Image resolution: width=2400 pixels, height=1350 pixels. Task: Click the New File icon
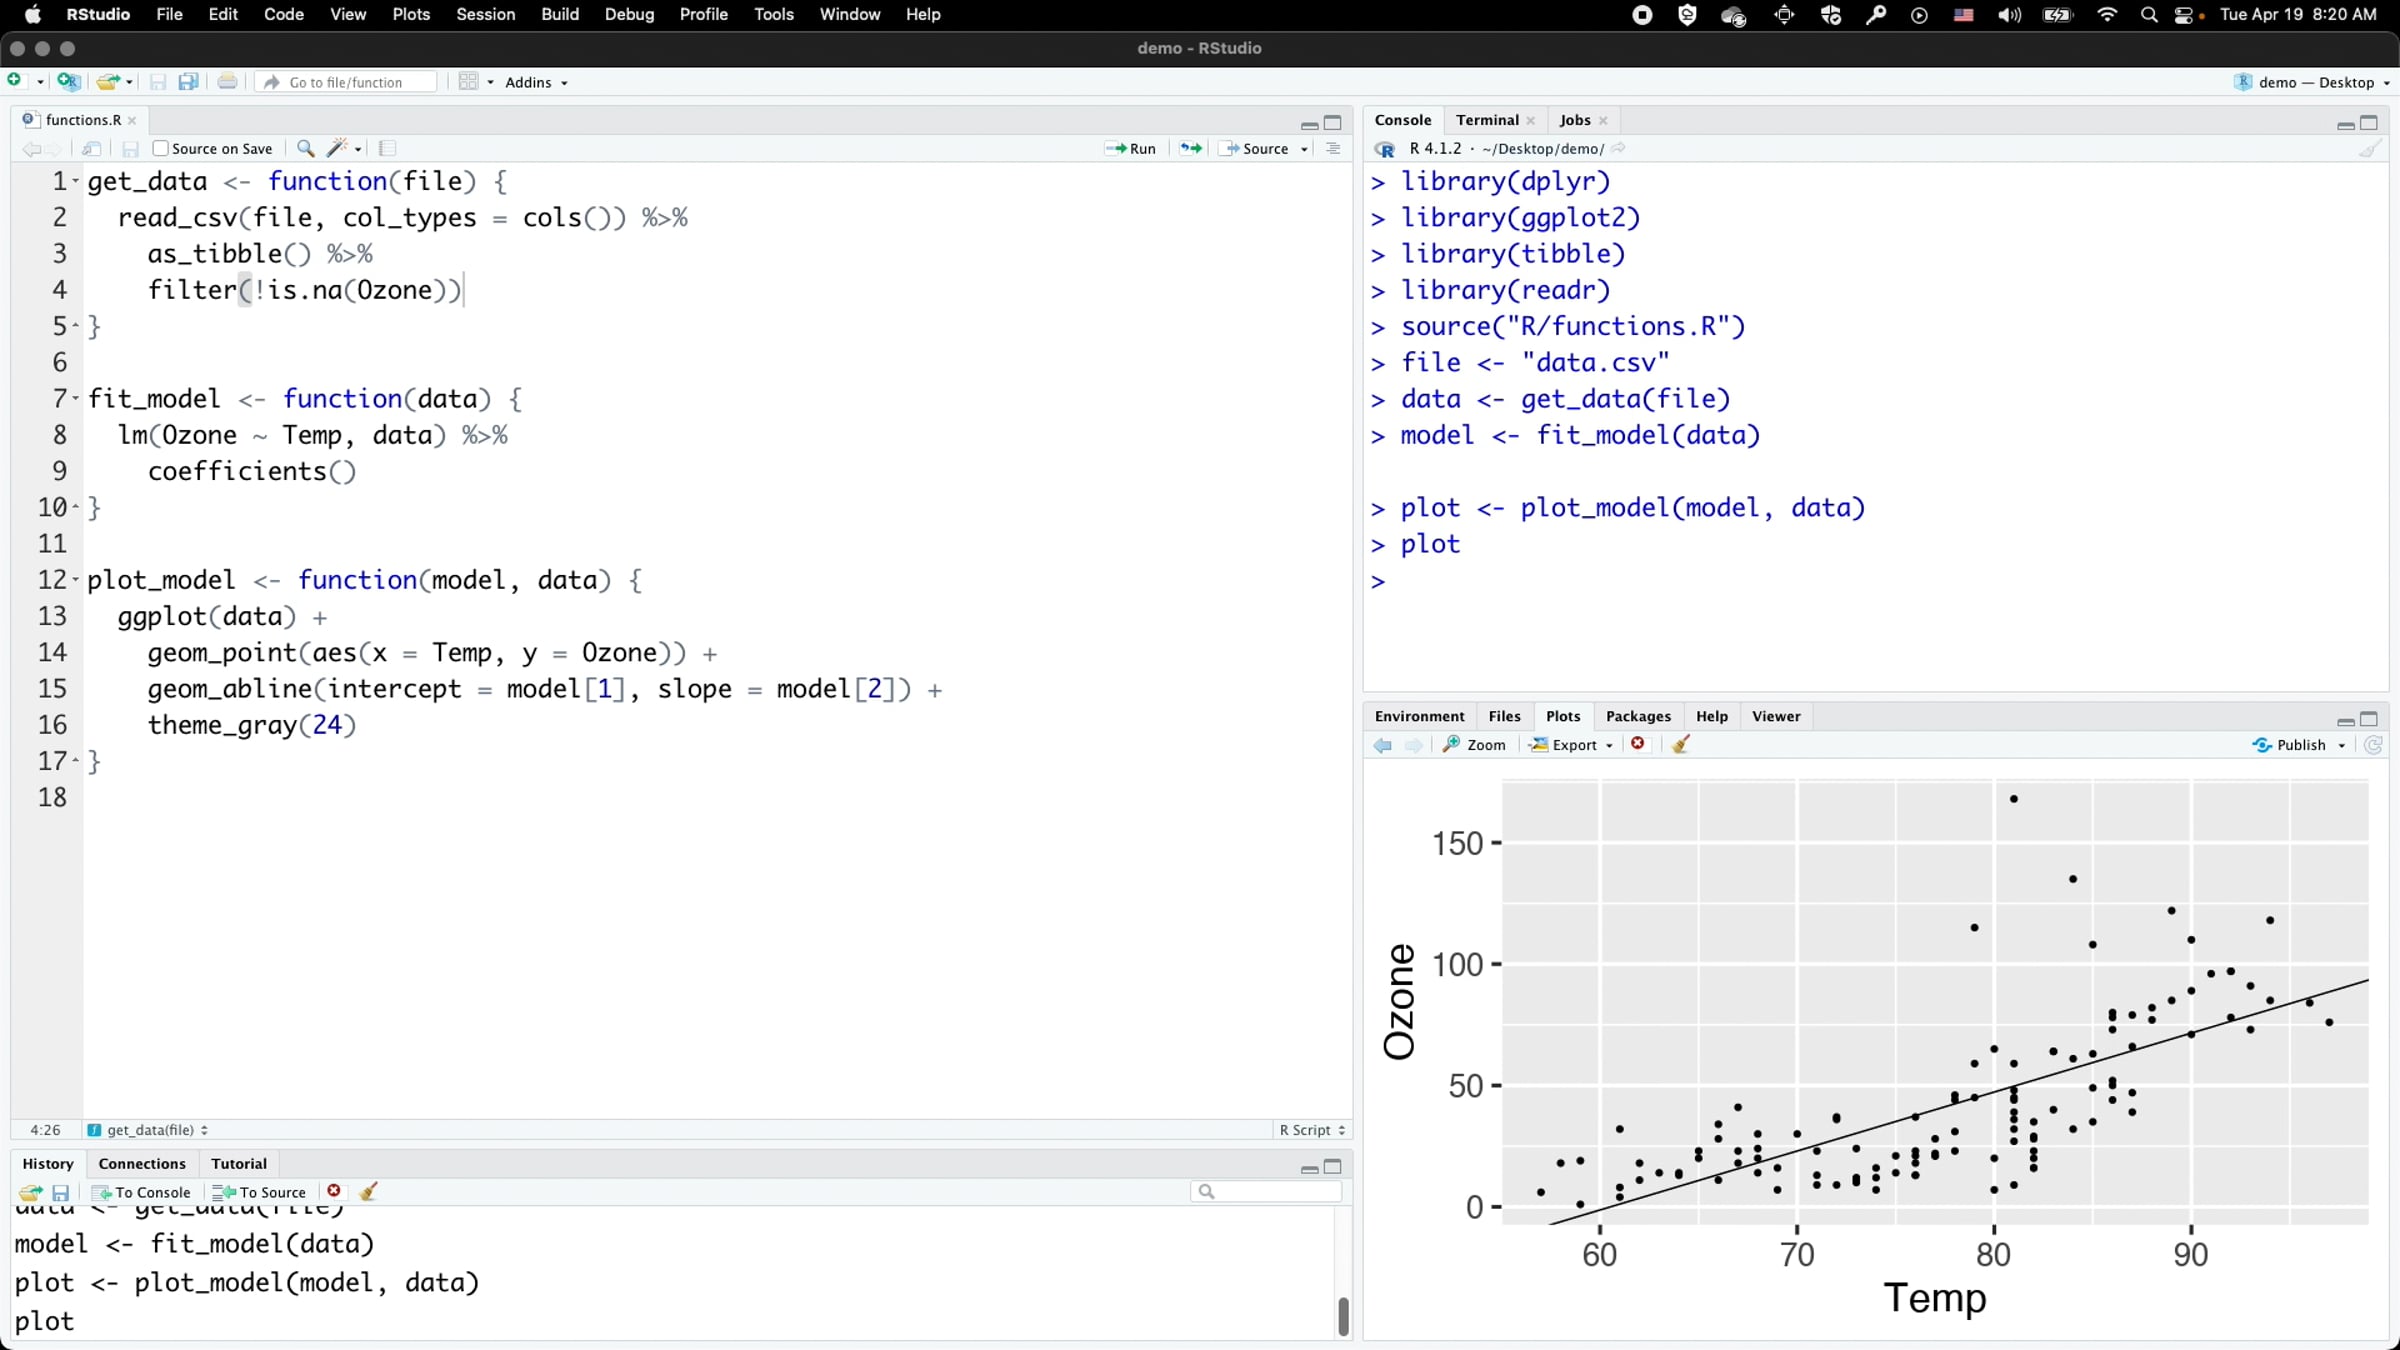click(14, 81)
